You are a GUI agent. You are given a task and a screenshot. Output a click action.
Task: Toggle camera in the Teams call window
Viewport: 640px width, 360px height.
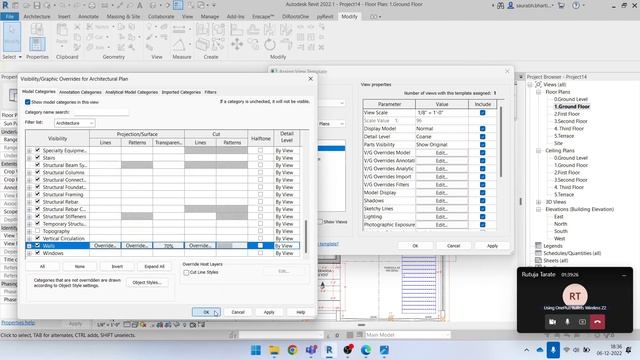tap(552, 322)
